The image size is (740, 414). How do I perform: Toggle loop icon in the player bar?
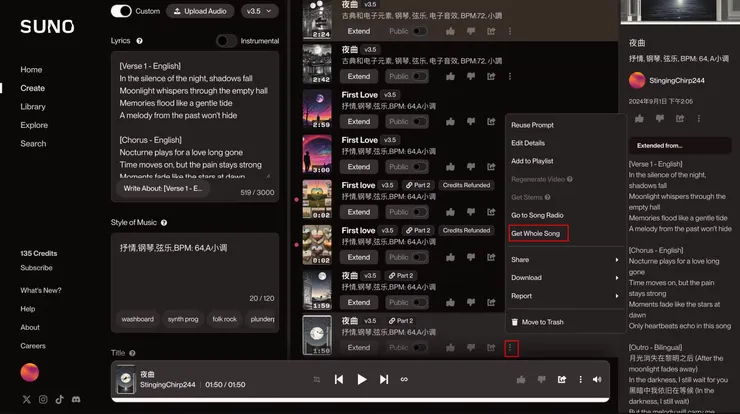click(404, 380)
